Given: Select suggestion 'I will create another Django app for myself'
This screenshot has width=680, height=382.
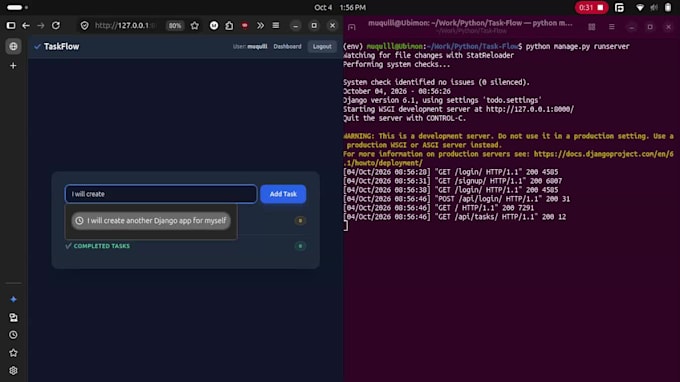Looking at the screenshot, I should (x=151, y=221).
